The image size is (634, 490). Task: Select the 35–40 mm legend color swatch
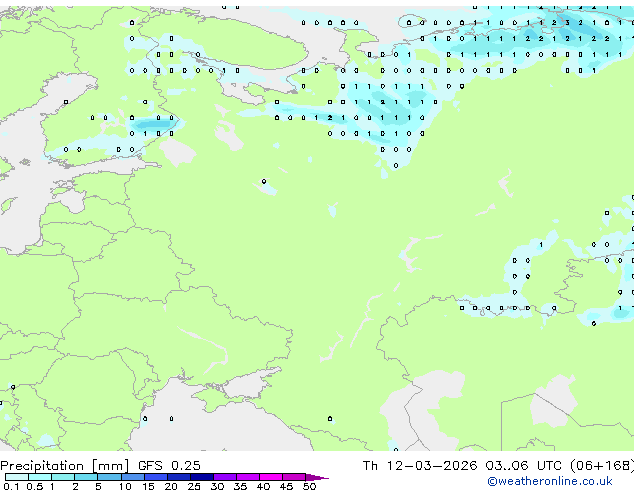coord(248,477)
